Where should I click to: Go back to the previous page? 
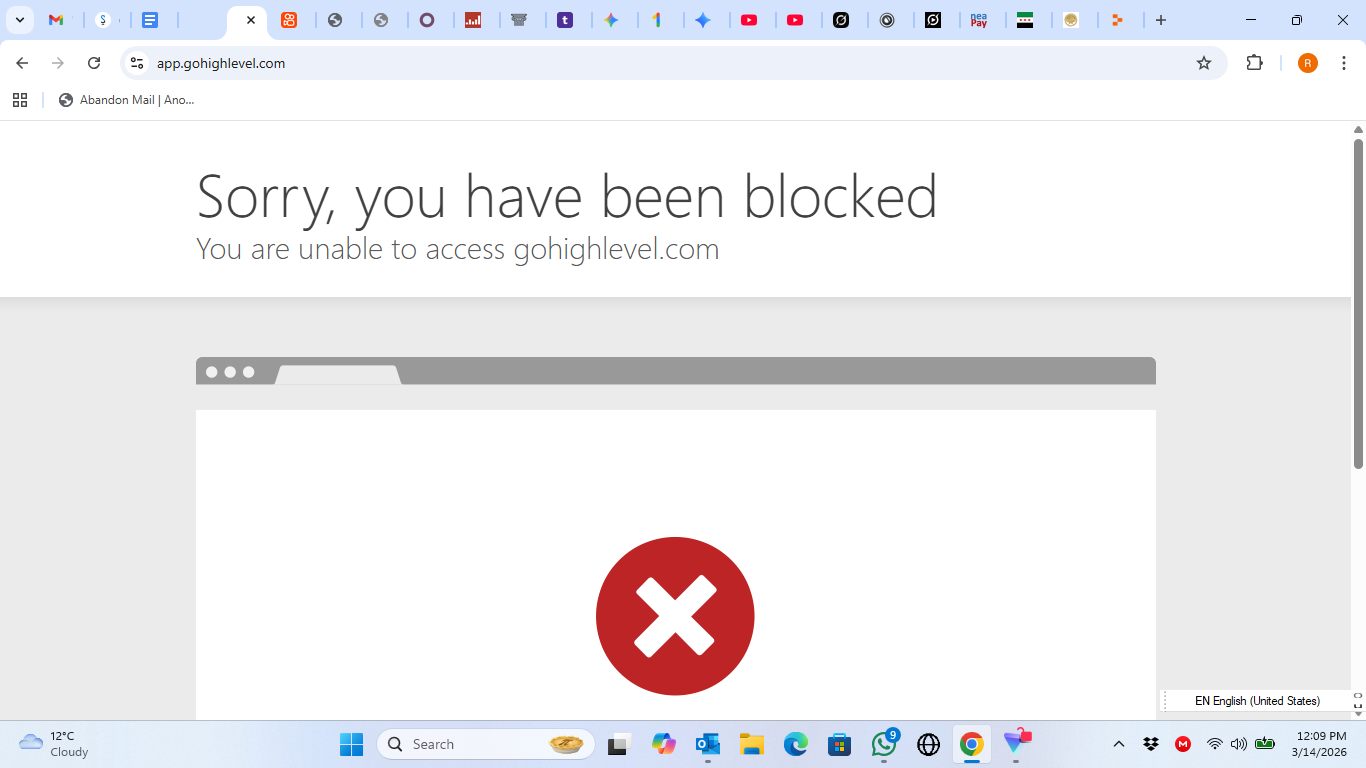tap(22, 63)
